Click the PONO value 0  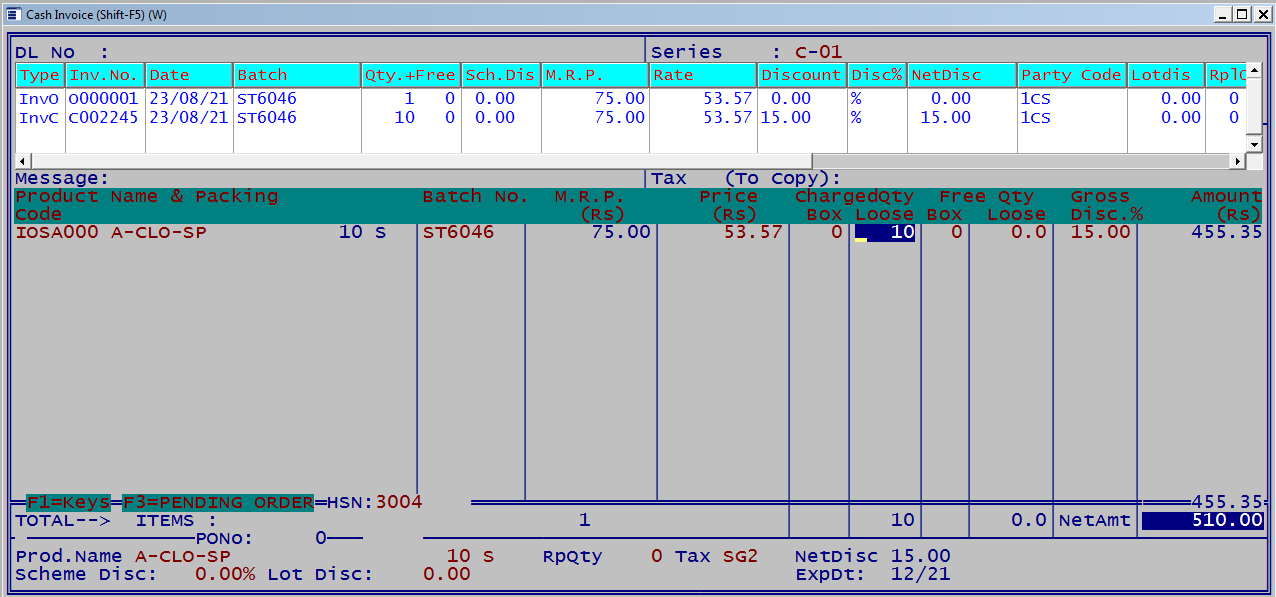(x=322, y=538)
